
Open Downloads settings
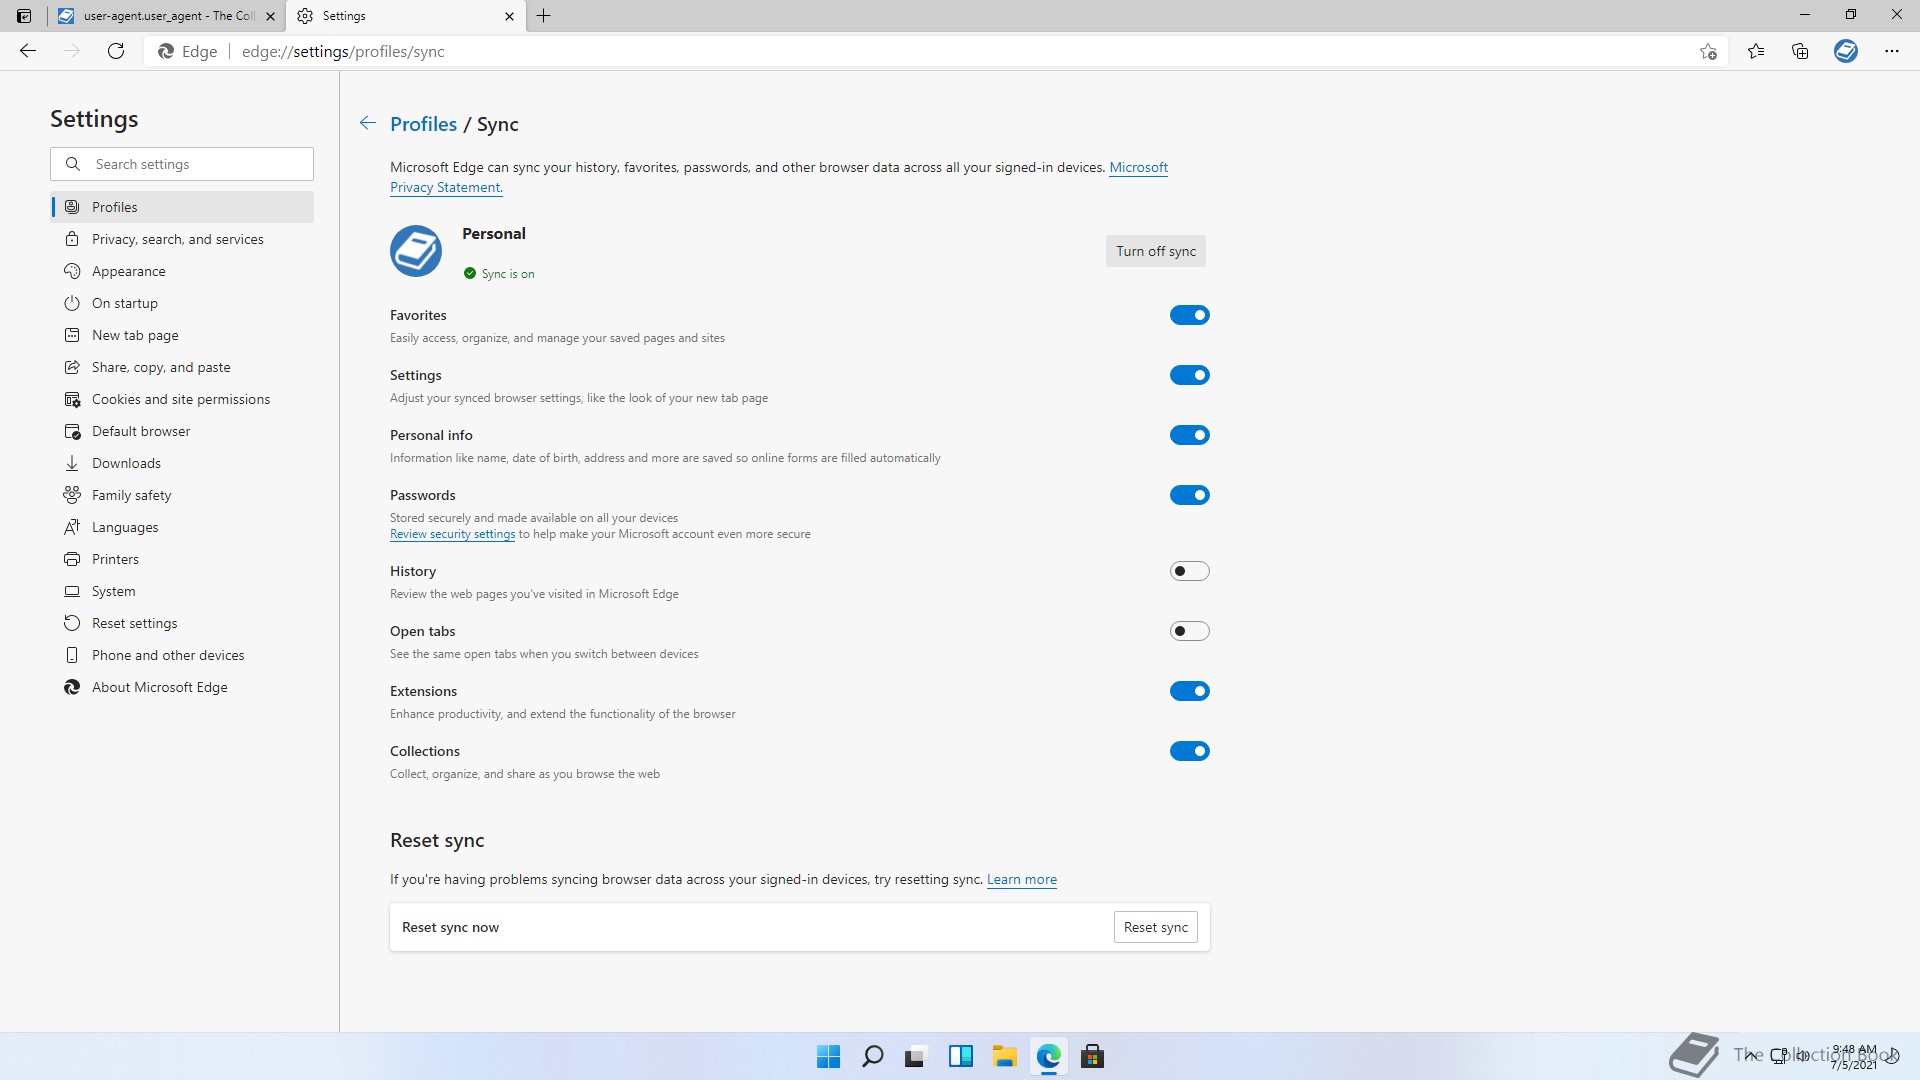[182, 463]
